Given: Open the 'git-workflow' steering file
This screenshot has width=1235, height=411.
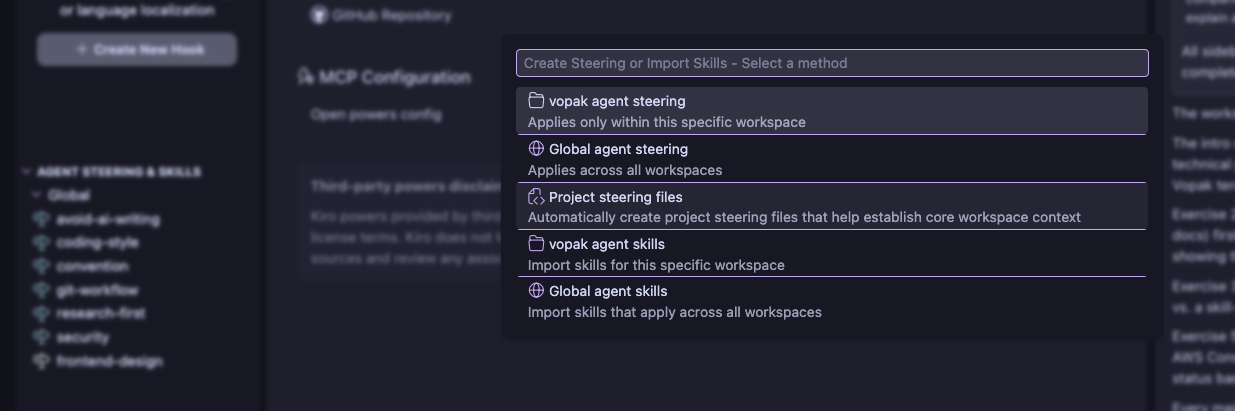Looking at the screenshot, I should (x=97, y=290).
